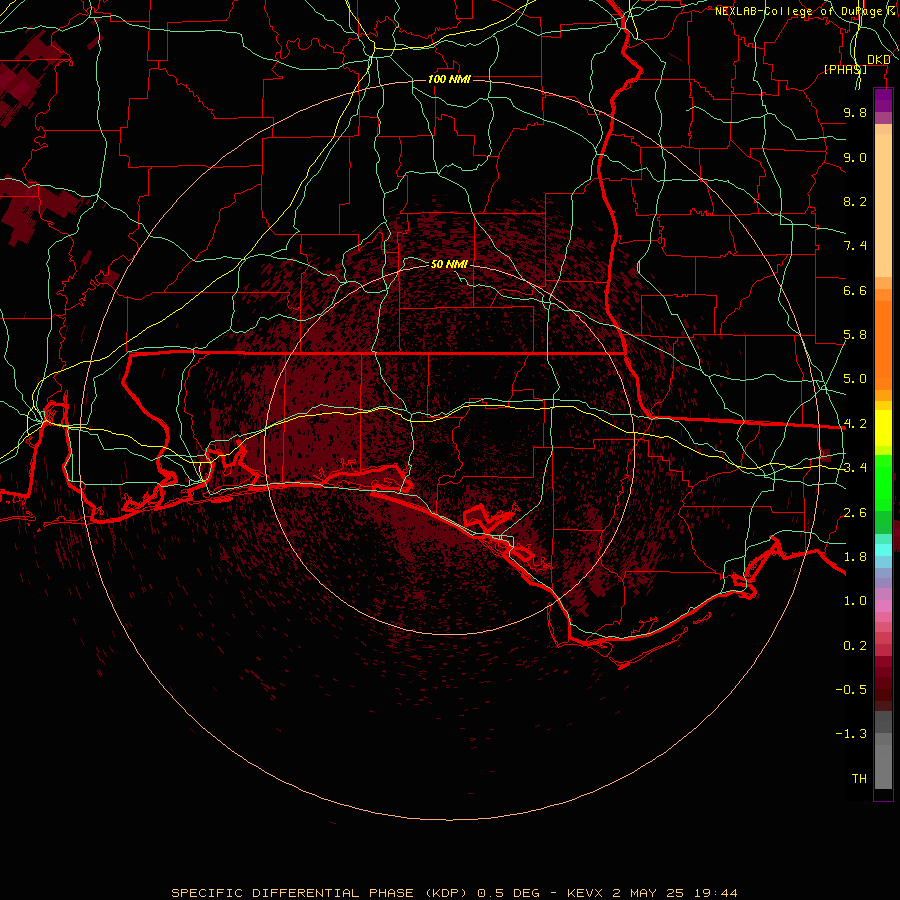Click the -1.3 value on the color scale
This screenshot has height=900, width=900.
pyautogui.click(x=851, y=734)
